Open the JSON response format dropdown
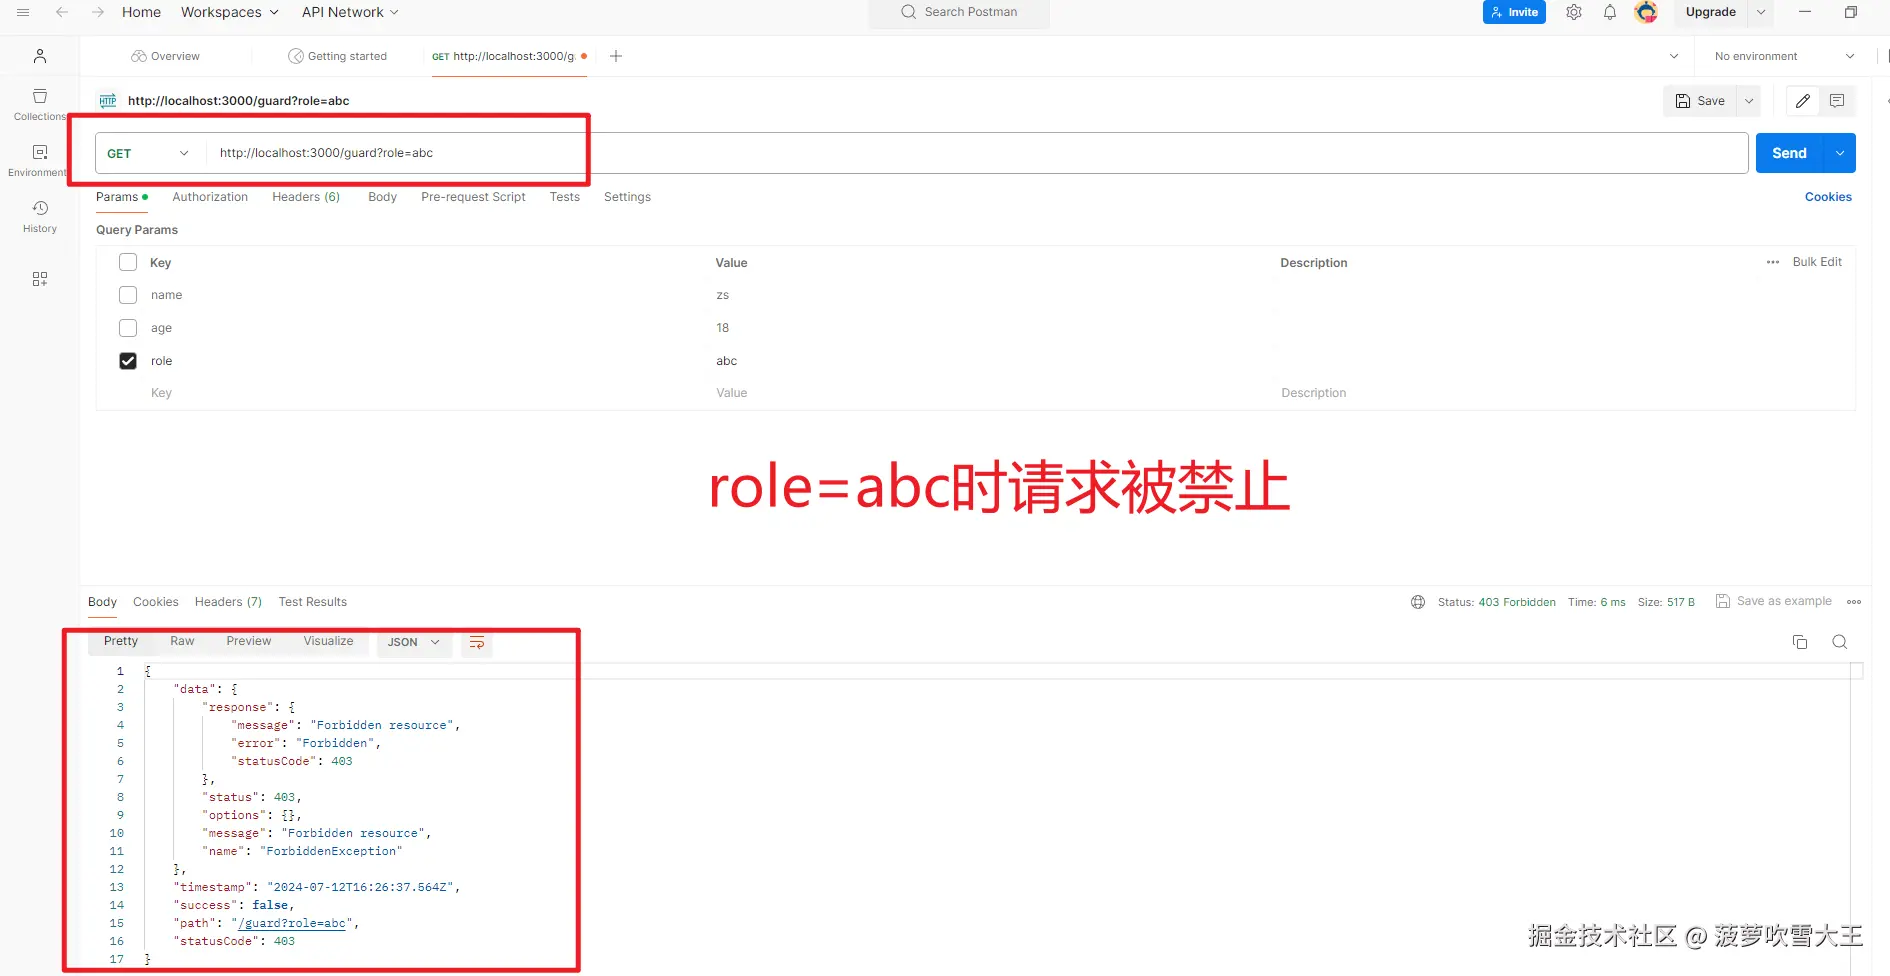This screenshot has width=1890, height=976. [413, 641]
